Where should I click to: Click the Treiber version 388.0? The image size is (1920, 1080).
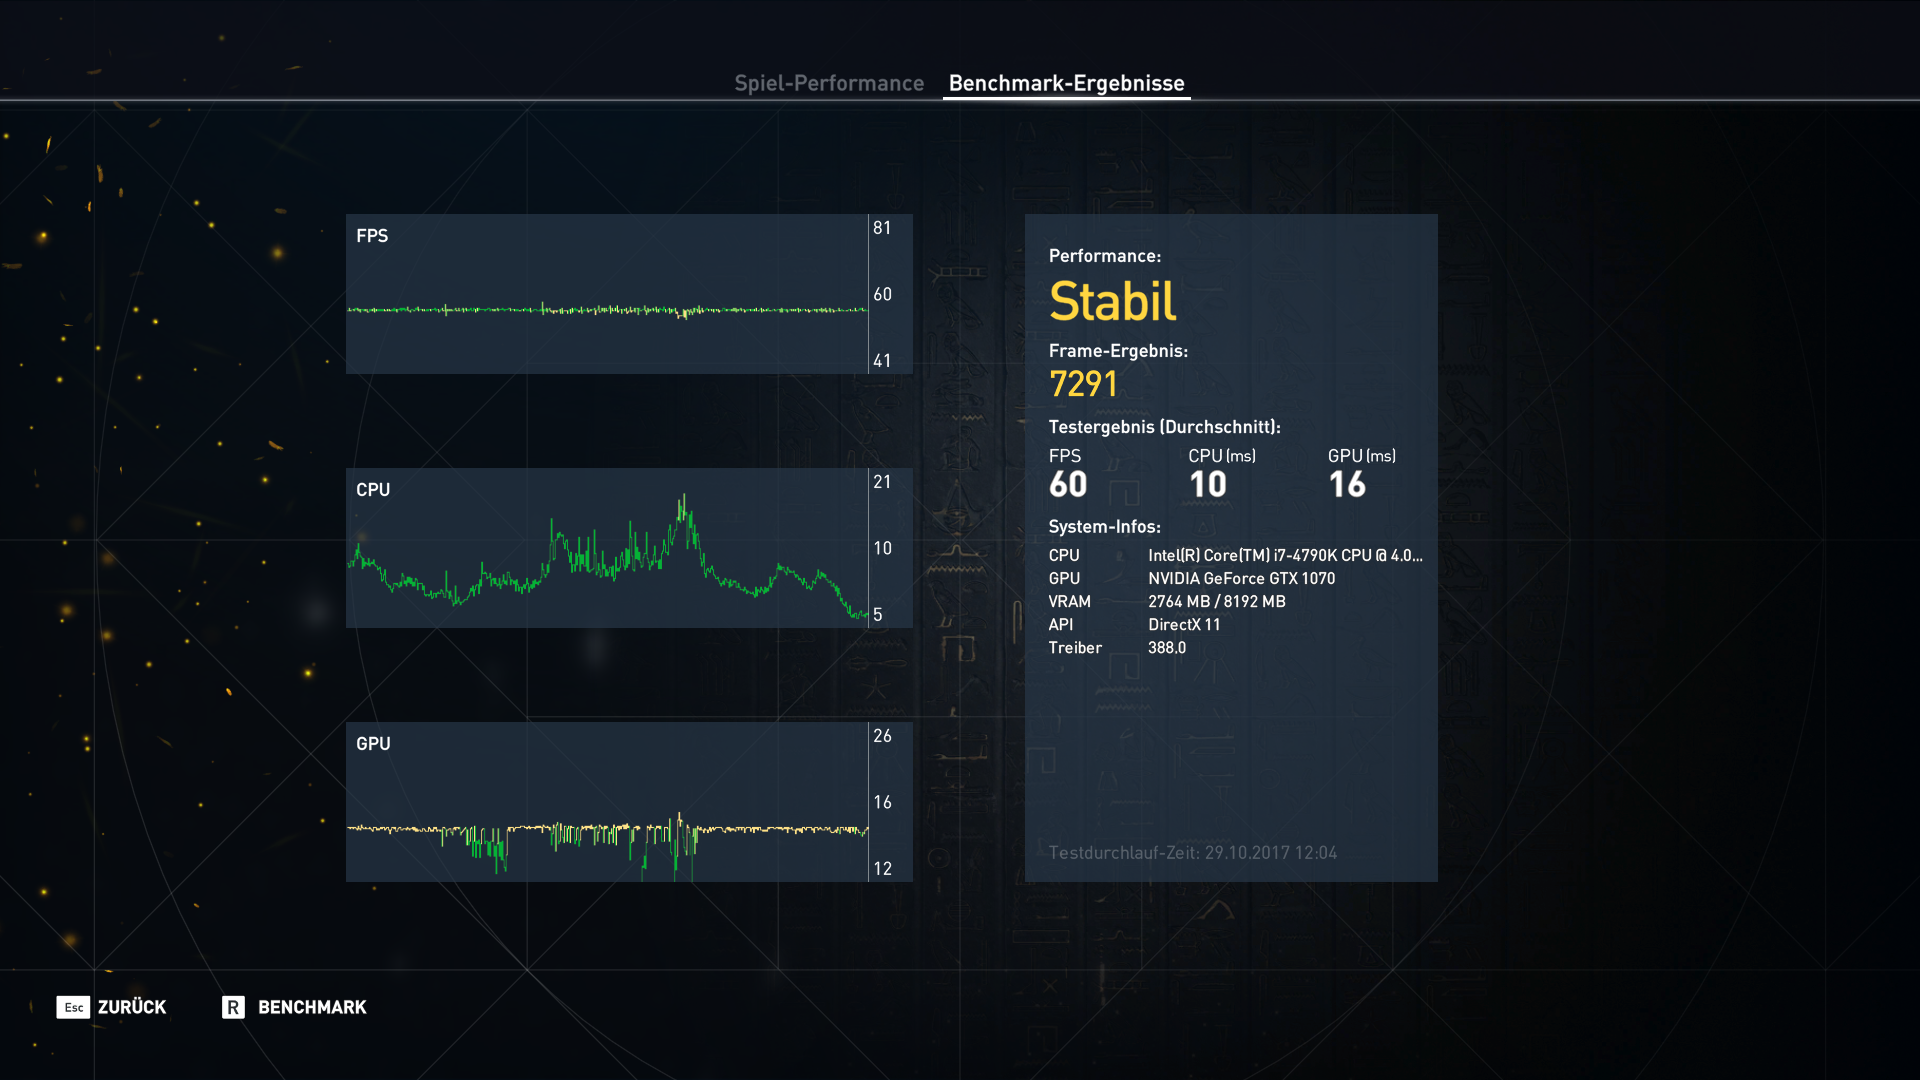point(1167,647)
